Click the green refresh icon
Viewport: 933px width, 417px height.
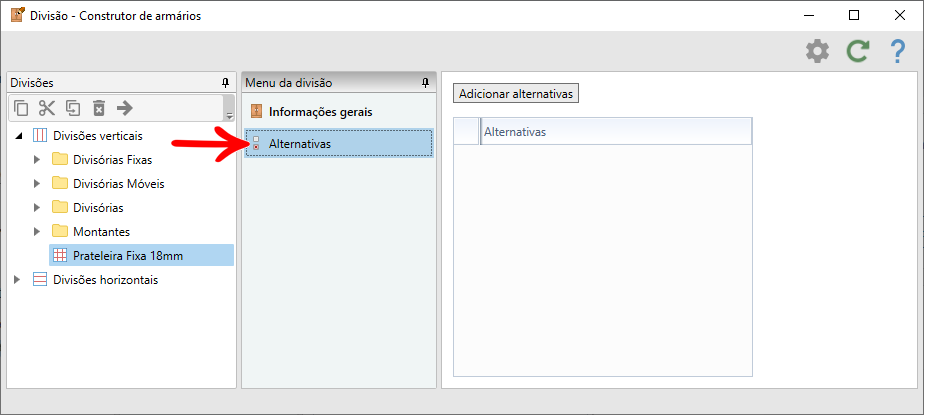pyautogui.click(x=857, y=52)
